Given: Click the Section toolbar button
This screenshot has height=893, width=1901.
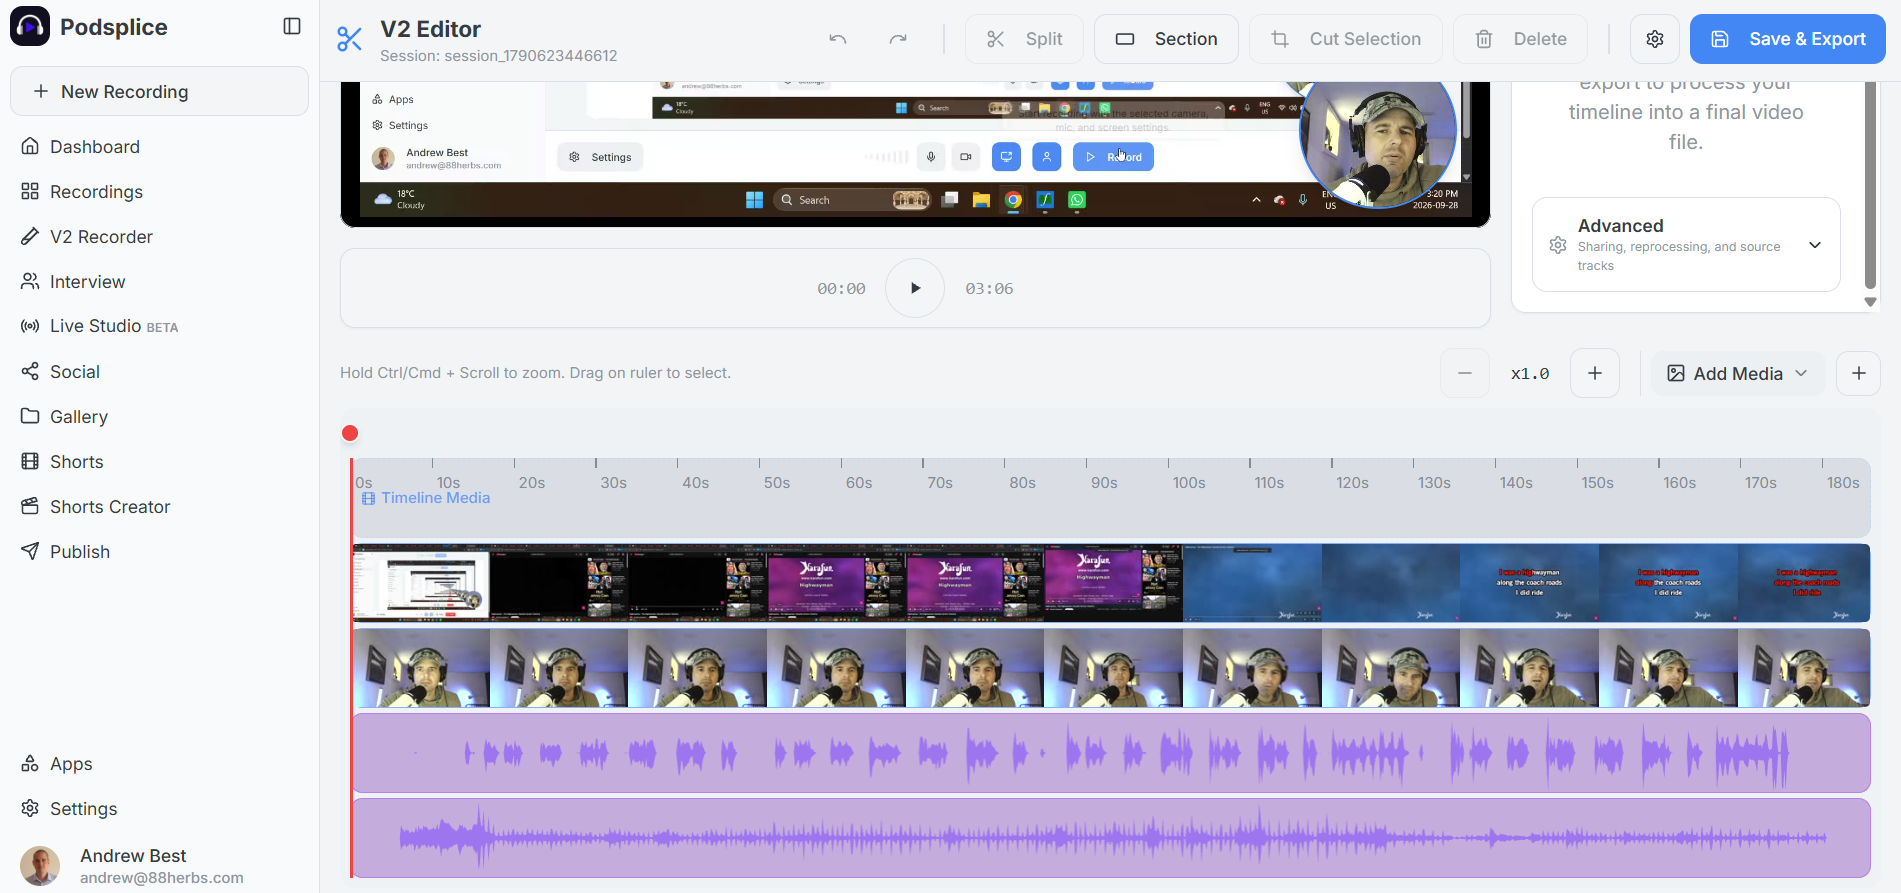Looking at the screenshot, I should coord(1166,39).
